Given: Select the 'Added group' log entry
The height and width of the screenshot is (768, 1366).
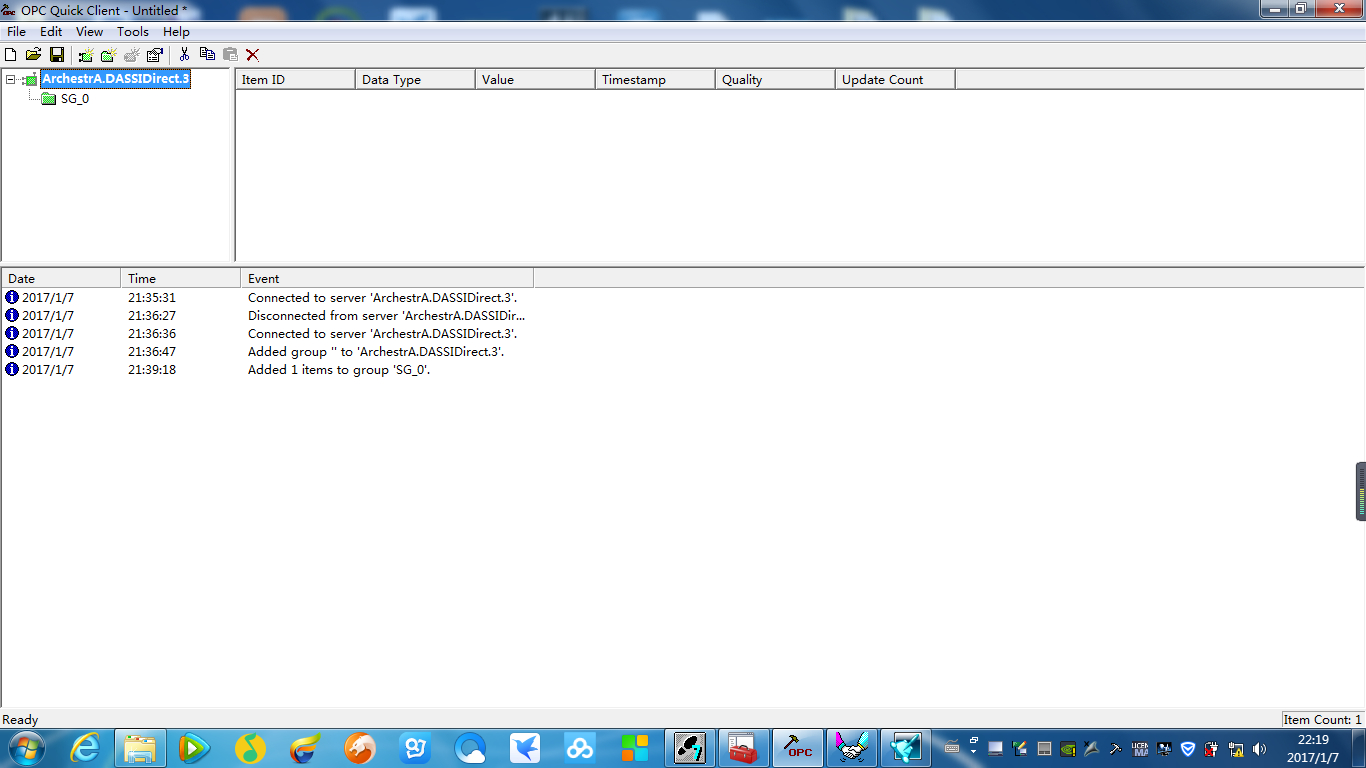Looking at the screenshot, I should pos(376,352).
